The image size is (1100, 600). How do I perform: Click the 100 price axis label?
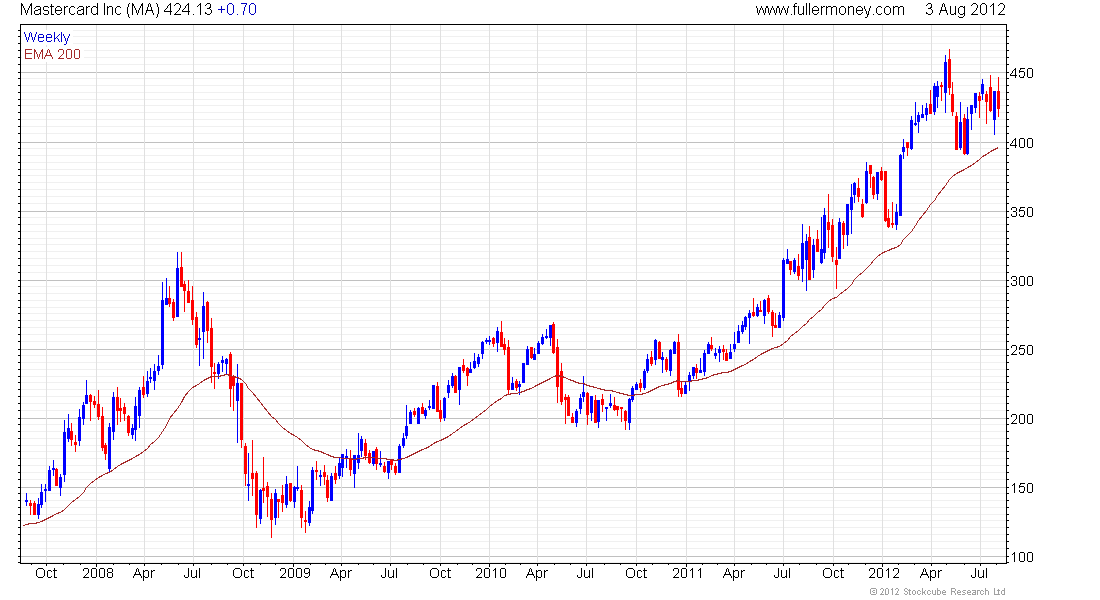click(x=1021, y=557)
